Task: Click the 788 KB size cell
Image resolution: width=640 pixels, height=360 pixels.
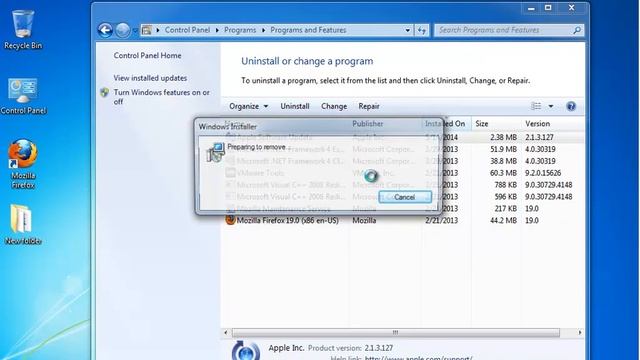Action: click(x=505, y=185)
